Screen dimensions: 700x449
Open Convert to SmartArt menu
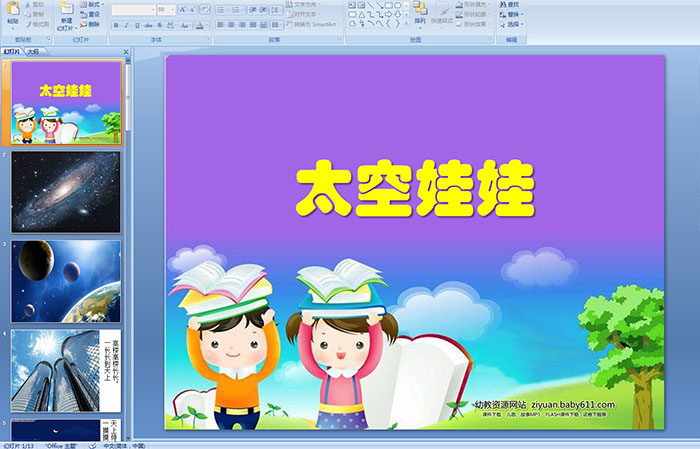click(x=313, y=24)
